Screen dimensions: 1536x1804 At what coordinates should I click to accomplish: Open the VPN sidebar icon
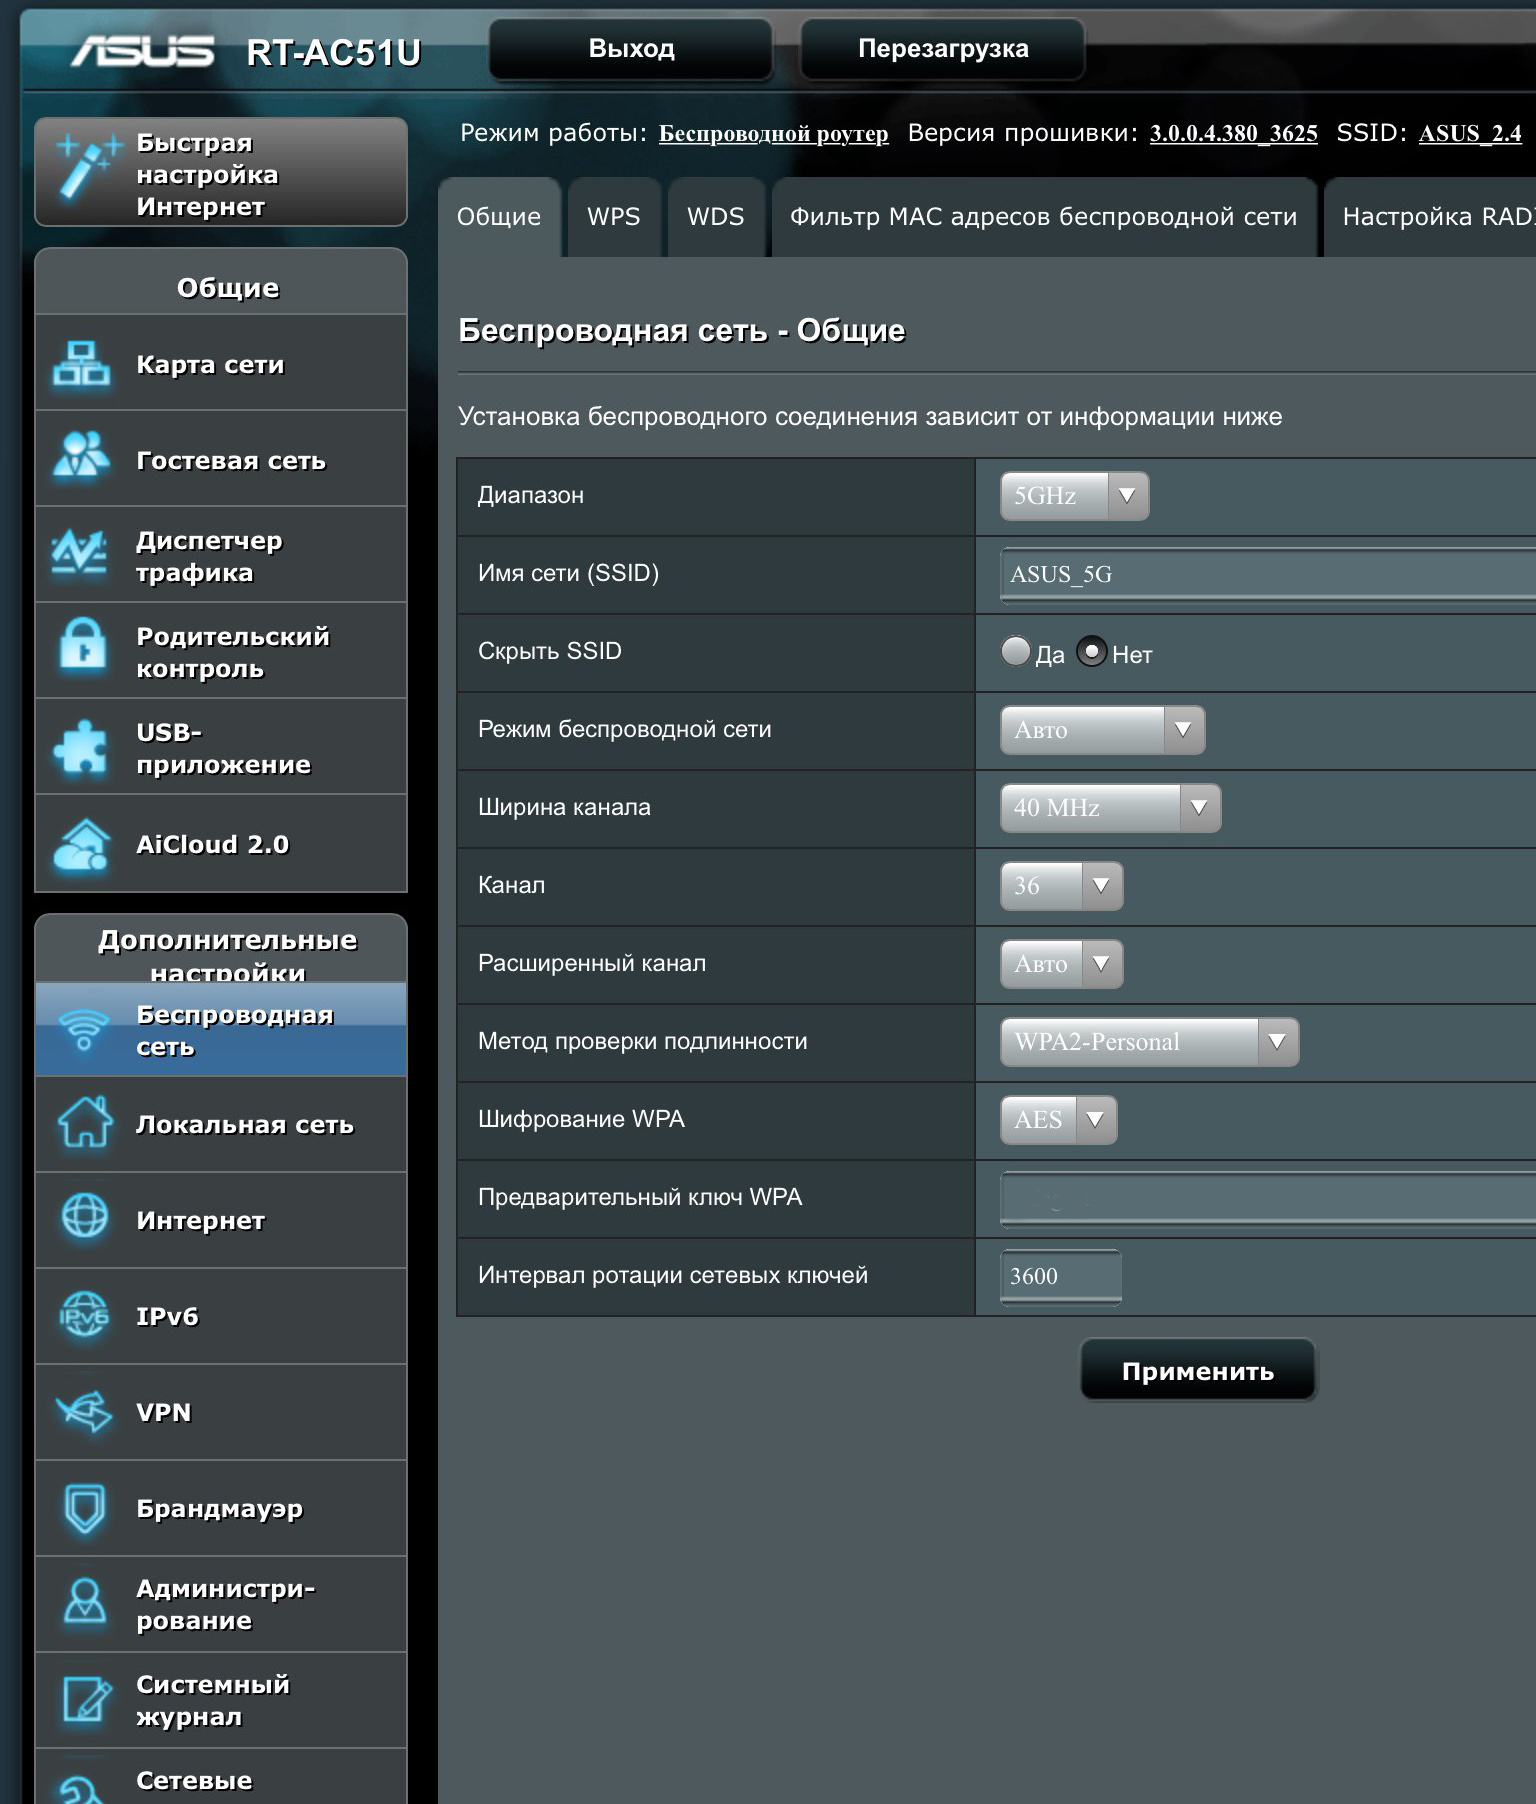84,1411
